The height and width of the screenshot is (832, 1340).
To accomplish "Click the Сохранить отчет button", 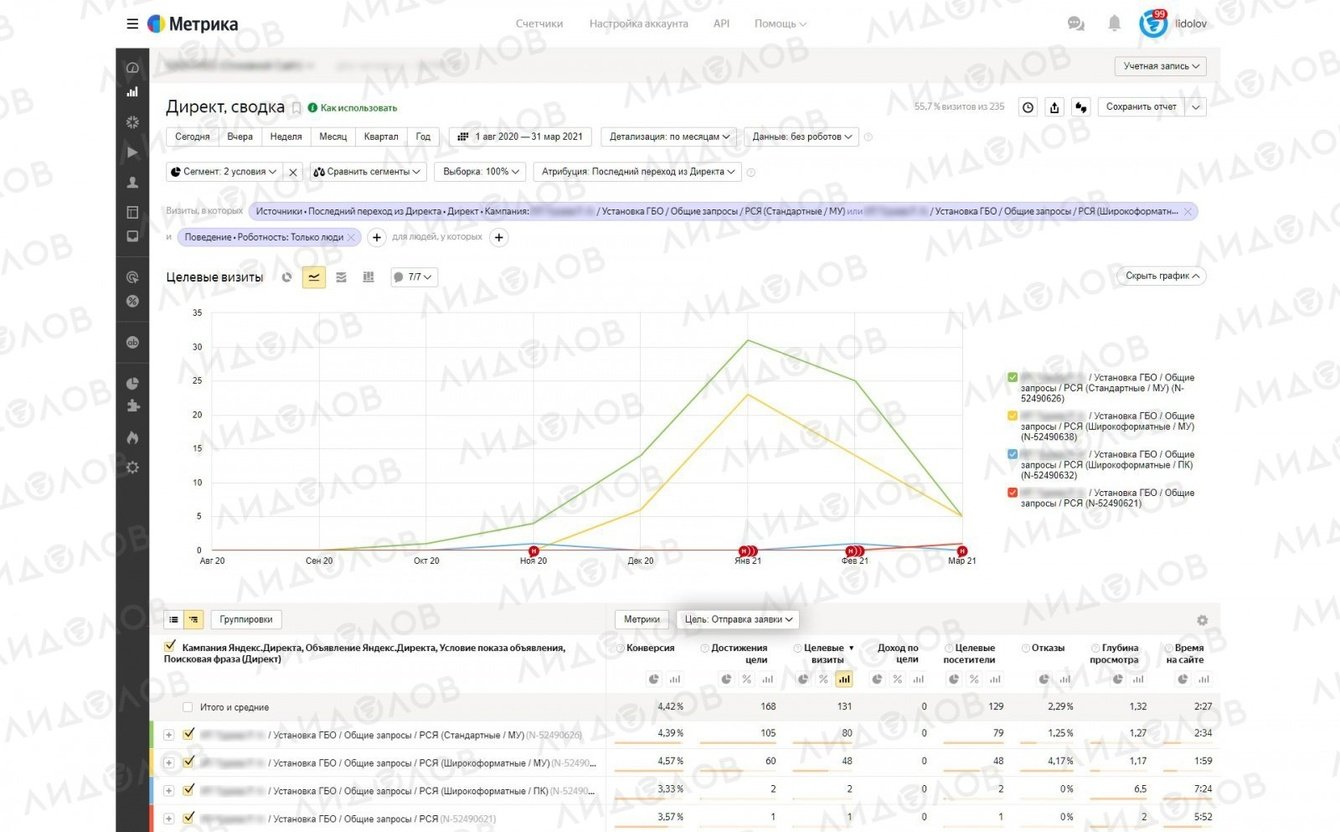I will (1141, 107).
